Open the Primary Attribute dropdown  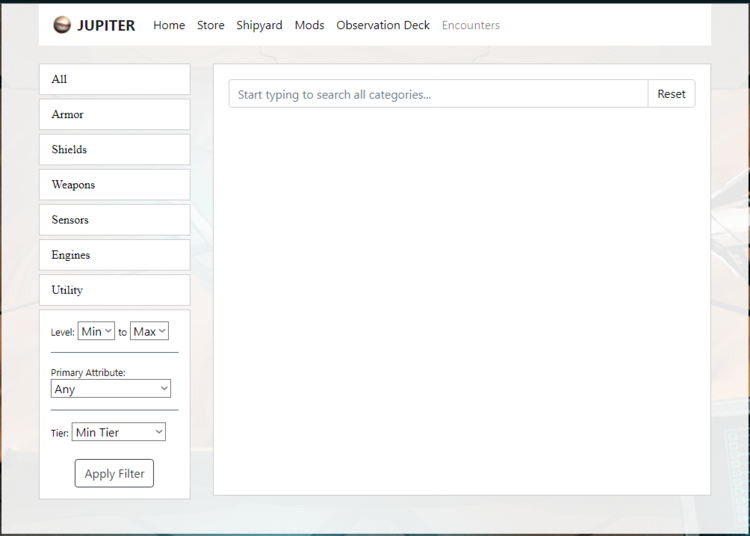(x=110, y=389)
